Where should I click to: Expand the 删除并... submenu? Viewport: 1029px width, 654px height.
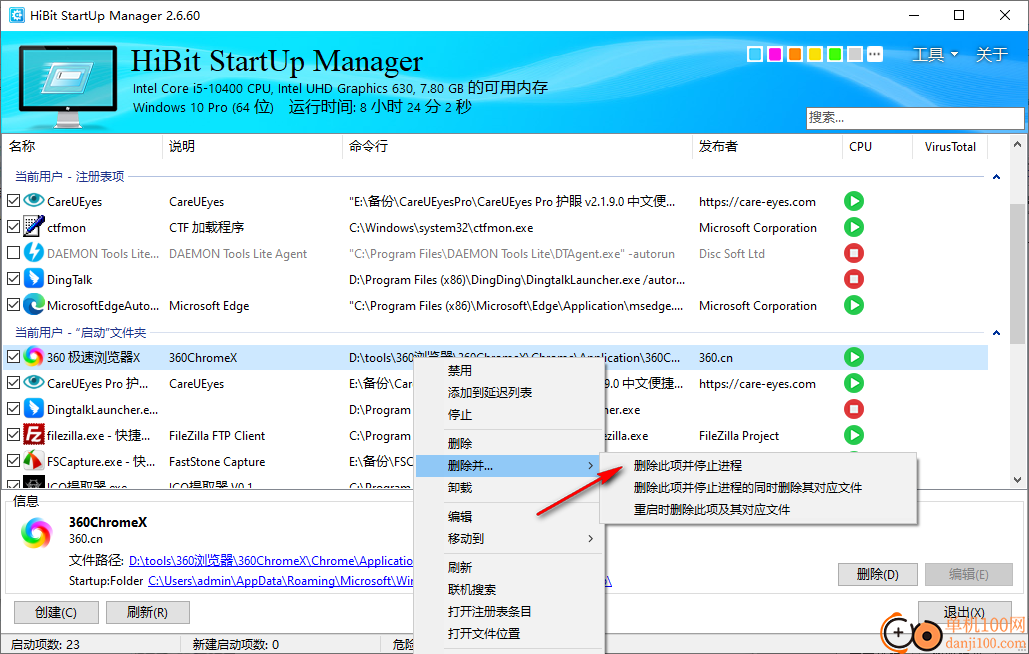tap(509, 466)
